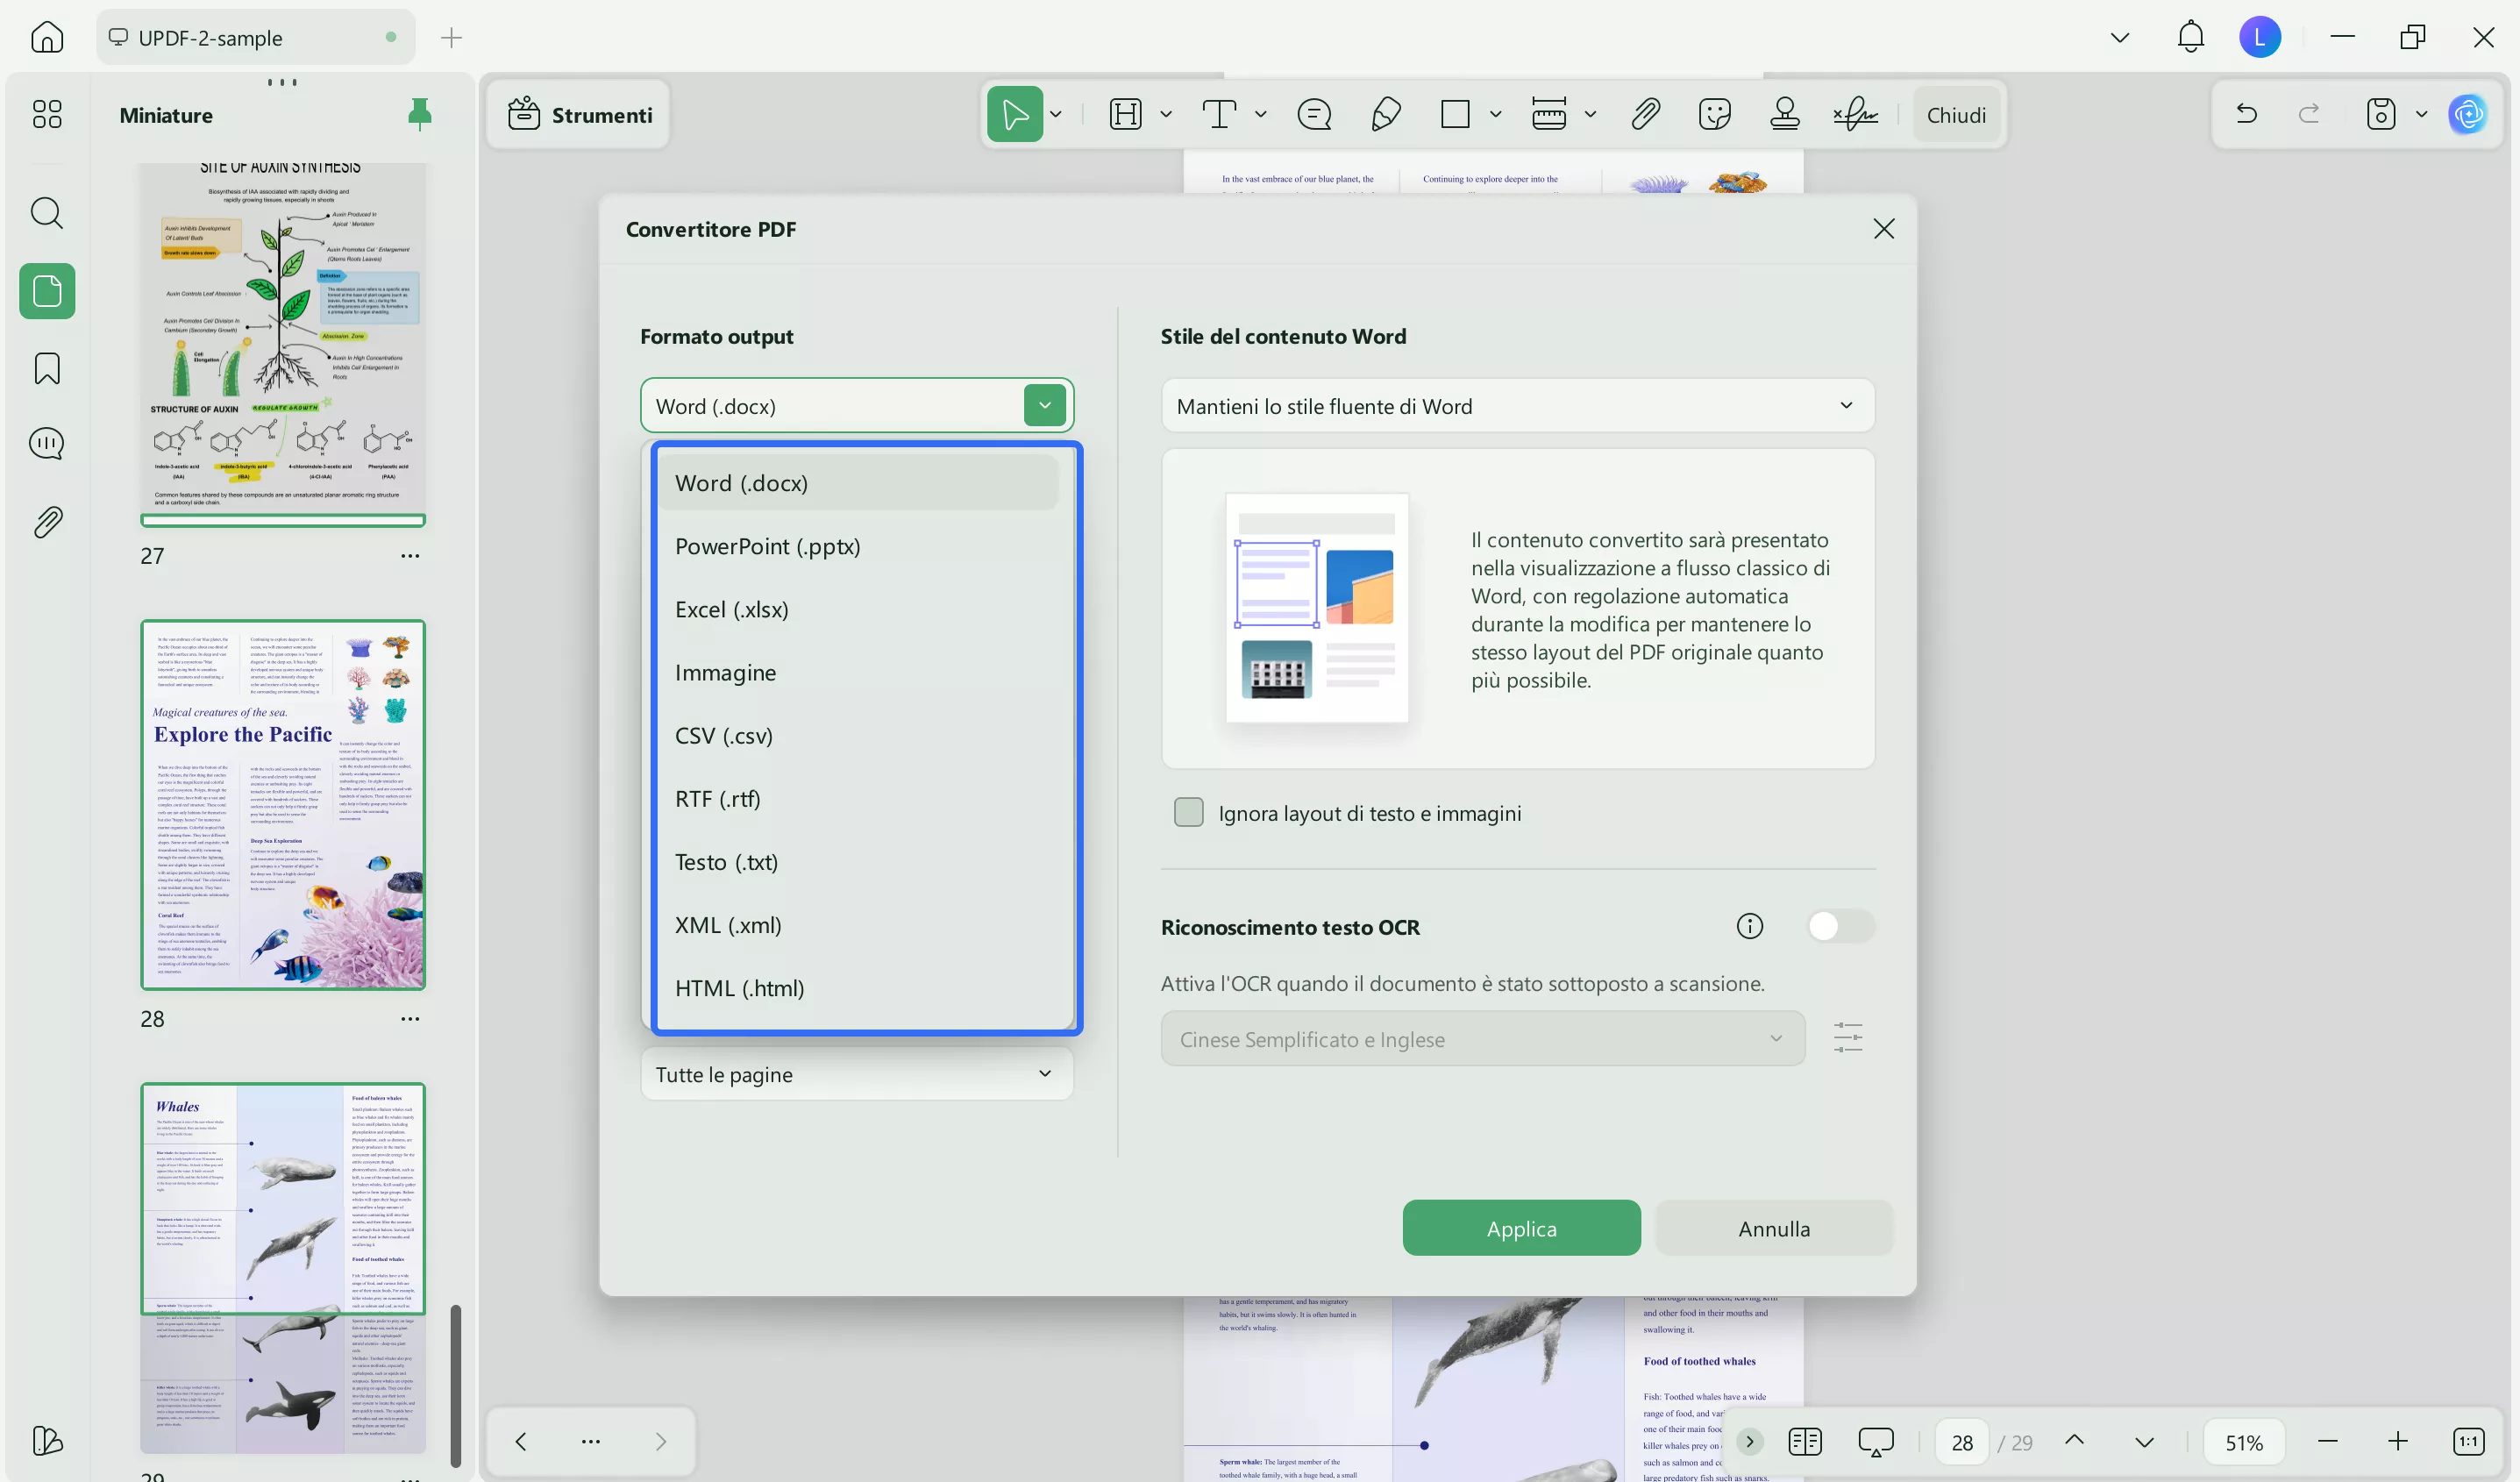This screenshot has width=2520, height=1482.
Task: Open the Tutte le pagine dropdown
Action: coord(856,1074)
